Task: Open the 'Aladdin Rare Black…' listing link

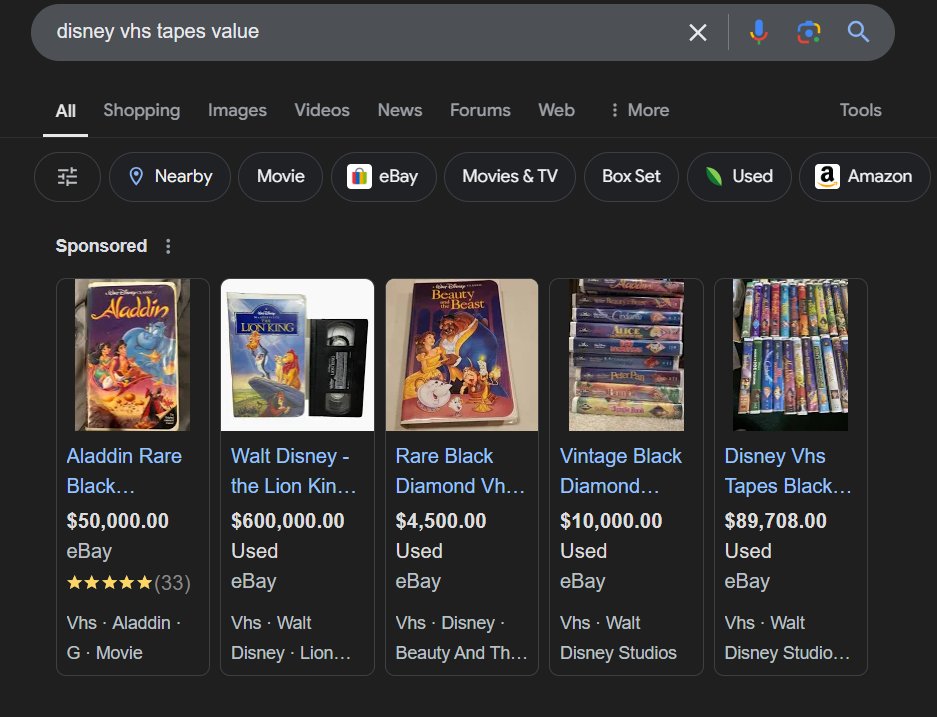Action: [x=124, y=471]
